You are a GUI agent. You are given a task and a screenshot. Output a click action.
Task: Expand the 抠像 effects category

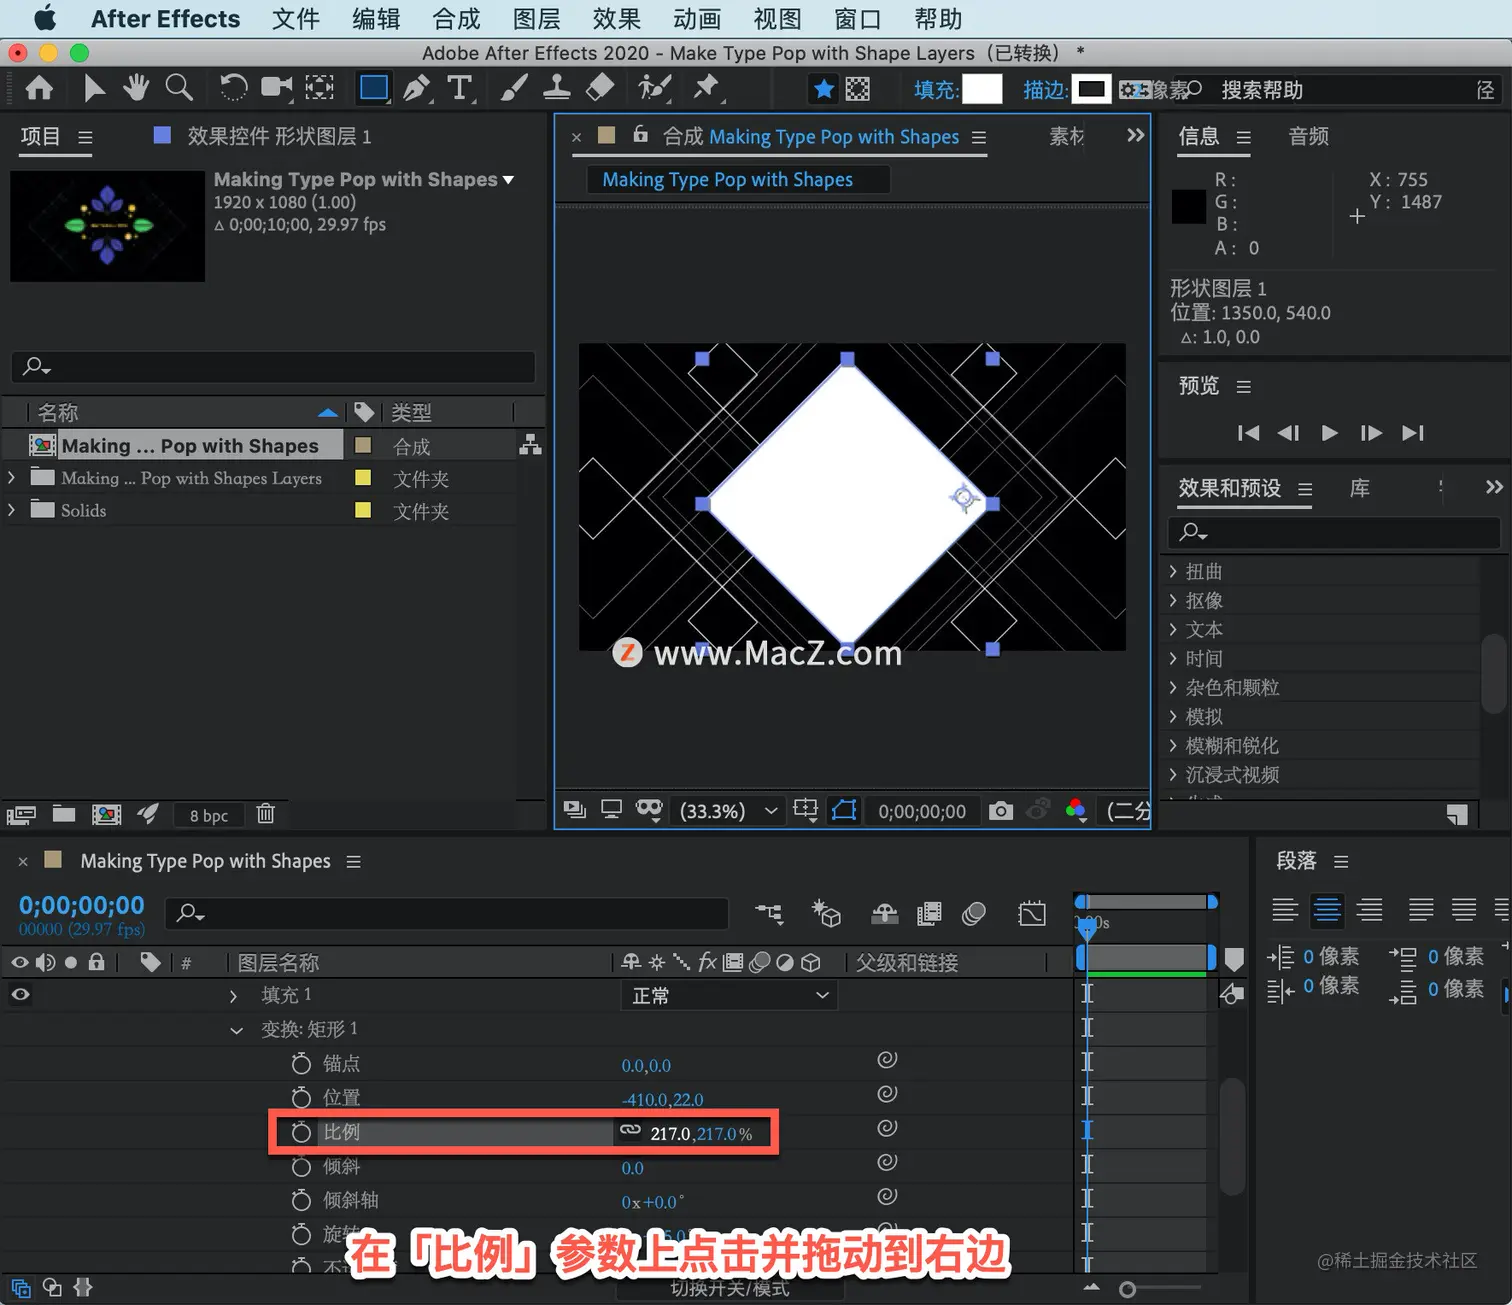tap(1173, 600)
